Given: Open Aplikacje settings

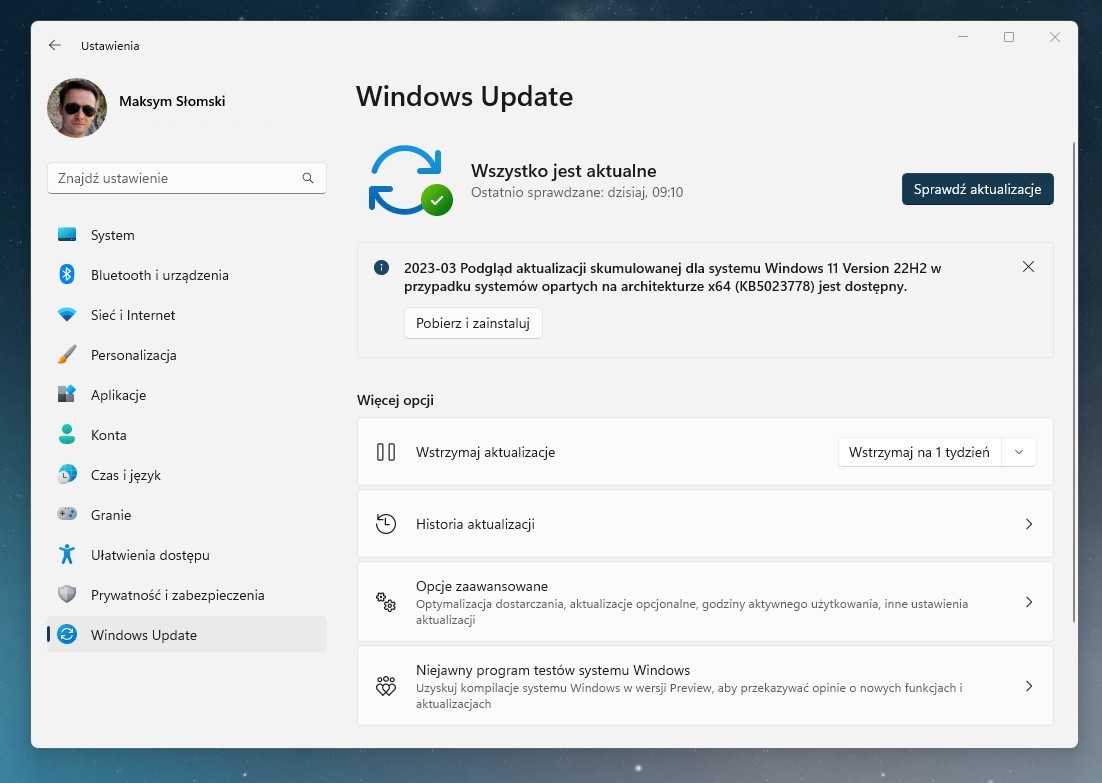Looking at the screenshot, I should 120,395.
